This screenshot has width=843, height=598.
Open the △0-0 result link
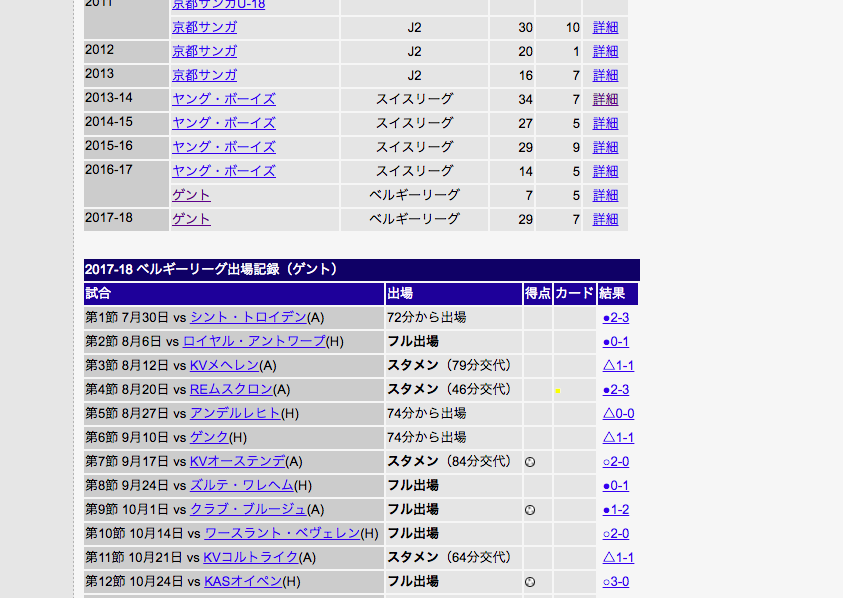point(618,414)
